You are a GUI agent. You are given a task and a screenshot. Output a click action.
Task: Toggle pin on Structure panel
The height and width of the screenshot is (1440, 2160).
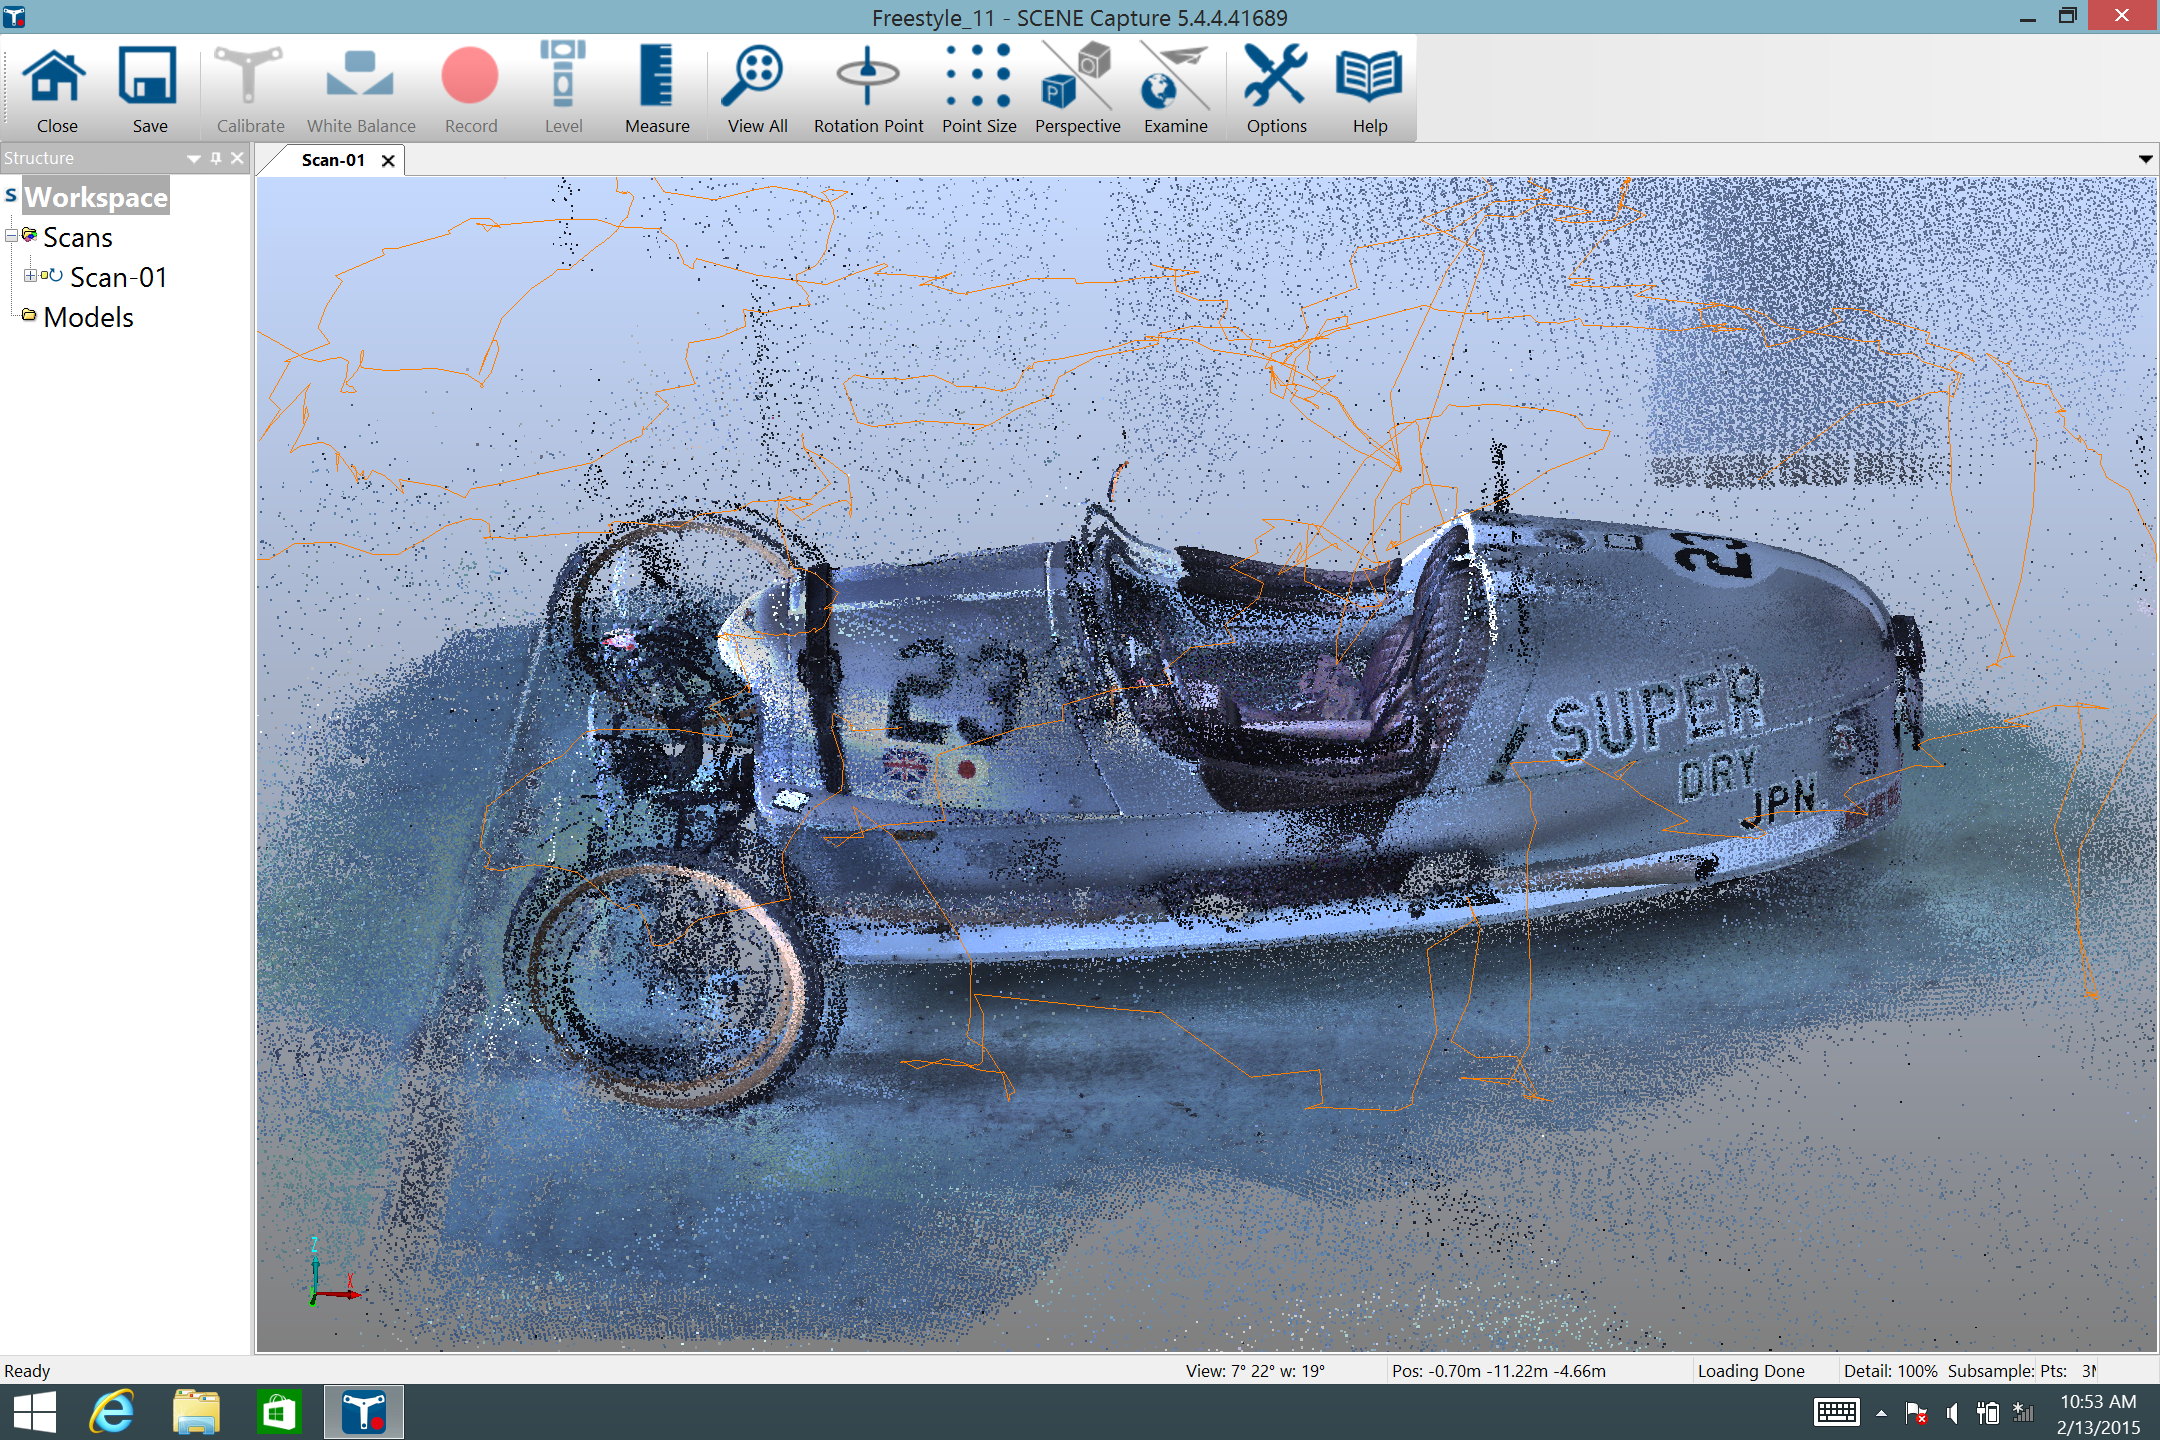[216, 158]
